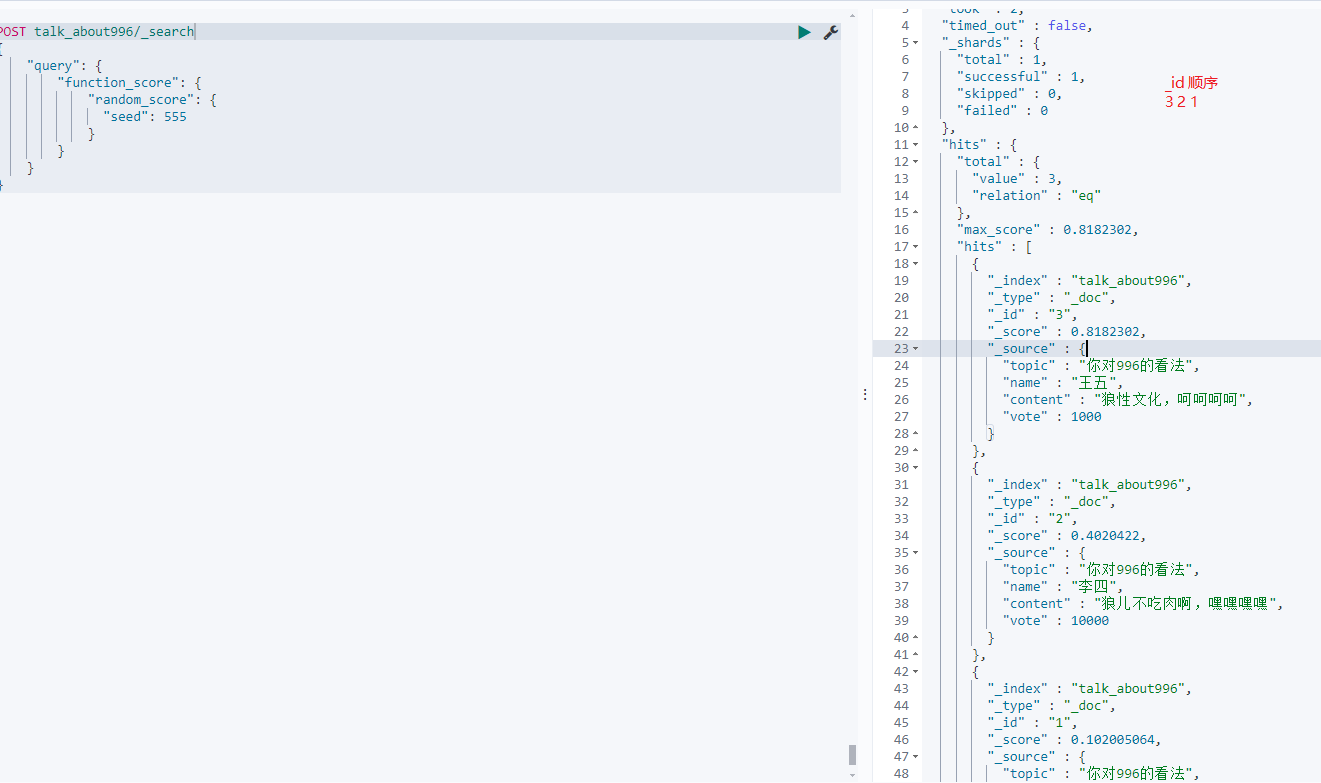Click the "_score" : 0.4020422 line
This screenshot has width=1321, height=783.
click(1066, 536)
